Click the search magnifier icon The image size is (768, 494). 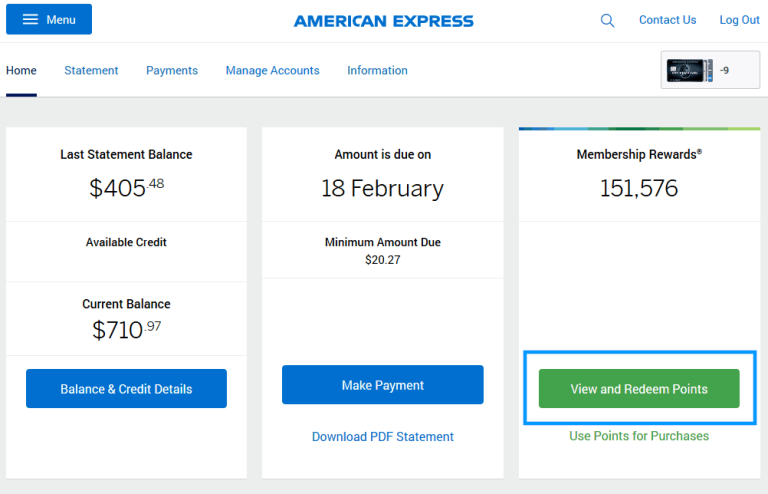[x=607, y=20]
